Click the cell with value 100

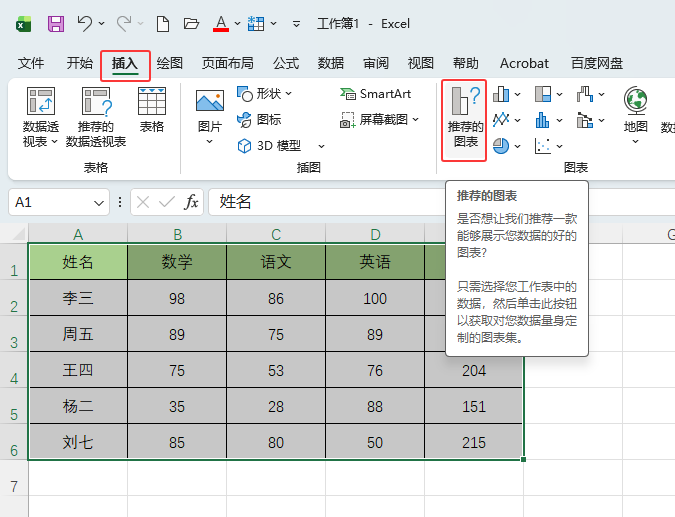pyautogui.click(x=375, y=298)
